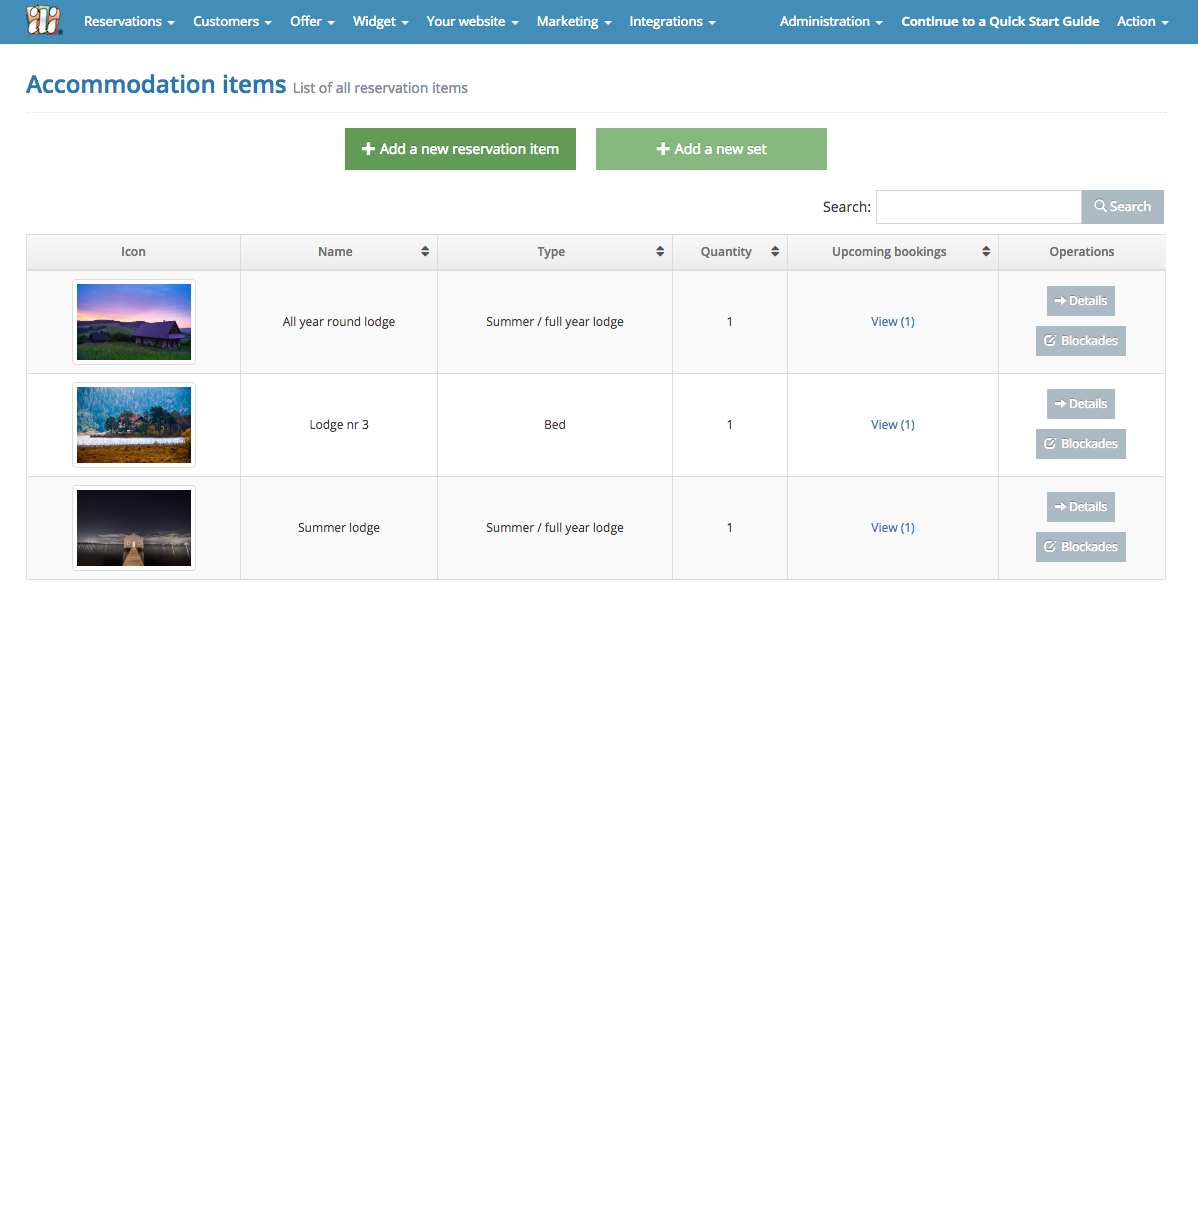This screenshot has height=1210, width=1198.
Task: Open the Administration dropdown menu
Action: pos(830,21)
